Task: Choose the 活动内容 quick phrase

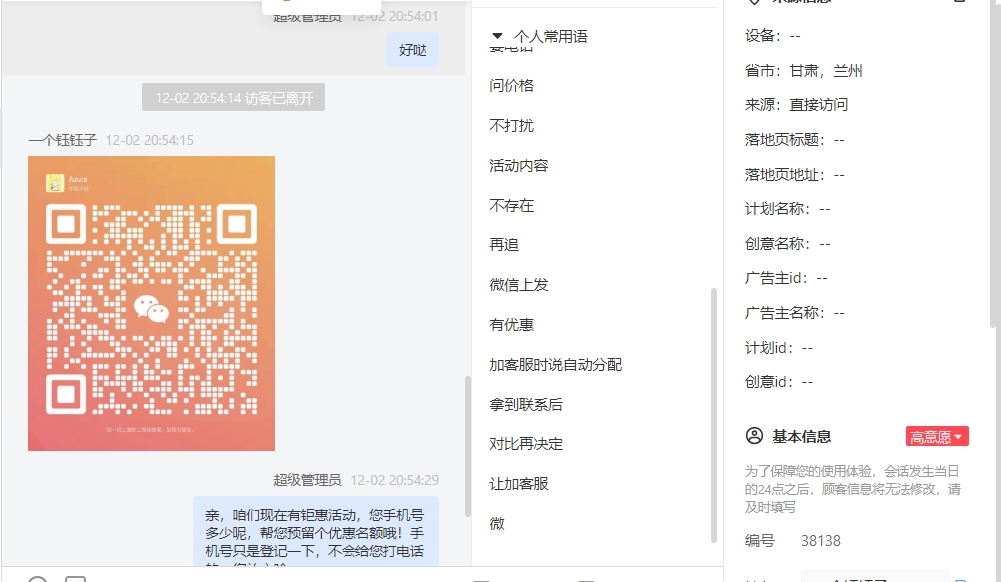Action: click(518, 166)
